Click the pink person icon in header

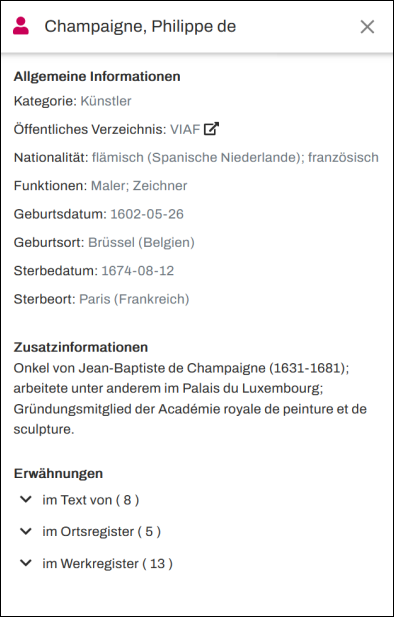tap(21, 26)
